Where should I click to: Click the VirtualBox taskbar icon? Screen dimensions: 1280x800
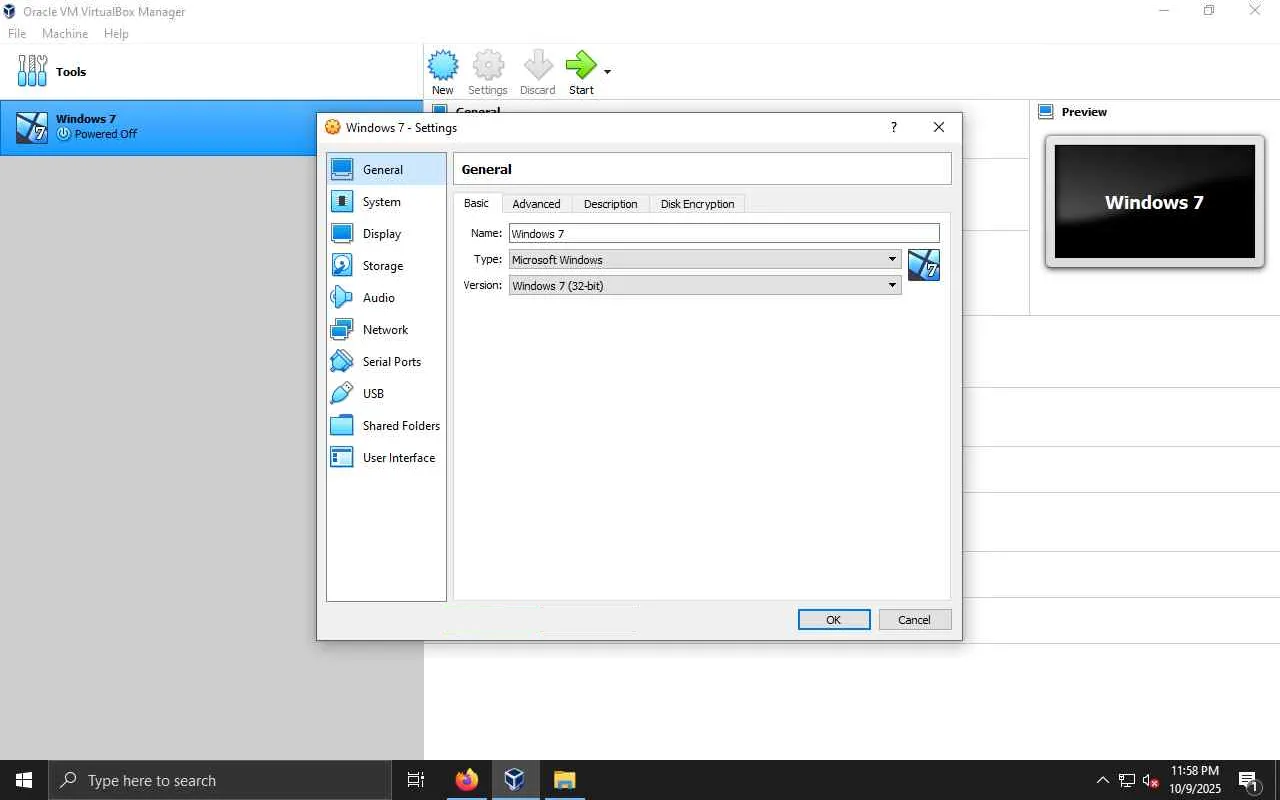pyautogui.click(x=515, y=780)
